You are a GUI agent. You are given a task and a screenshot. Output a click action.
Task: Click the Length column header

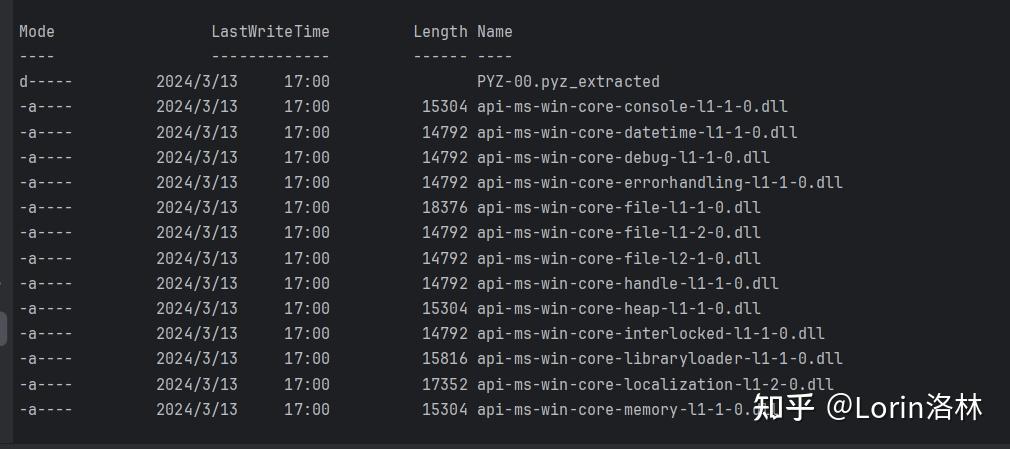coord(440,32)
